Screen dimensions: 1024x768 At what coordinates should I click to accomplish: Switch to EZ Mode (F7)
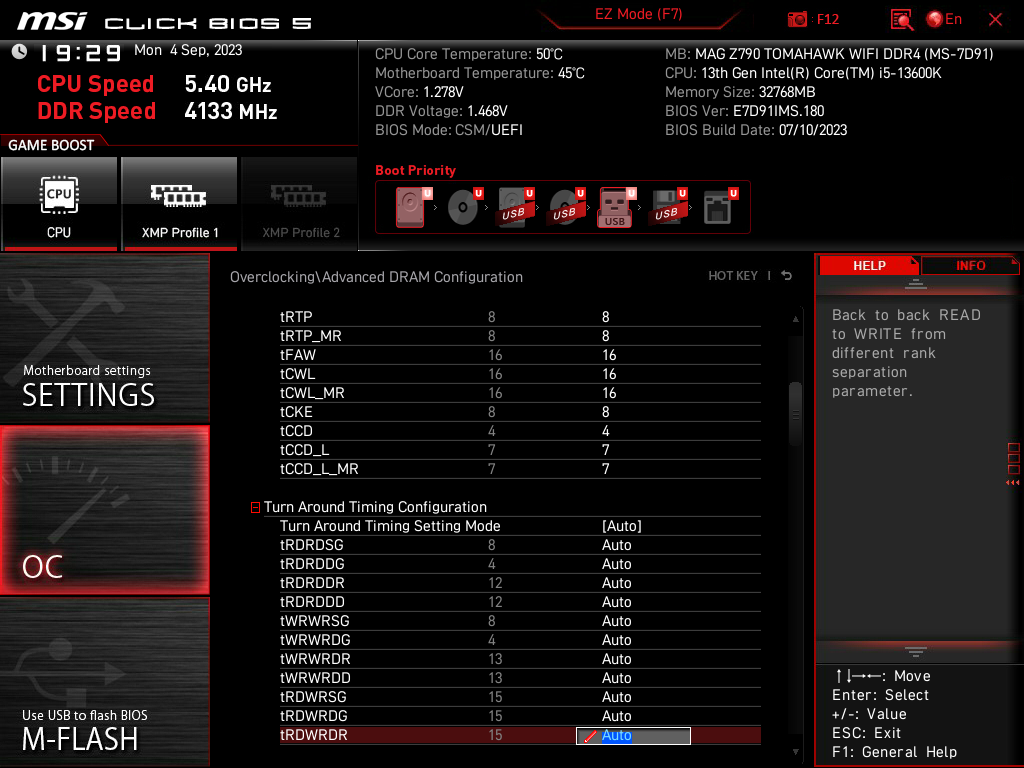(638, 14)
